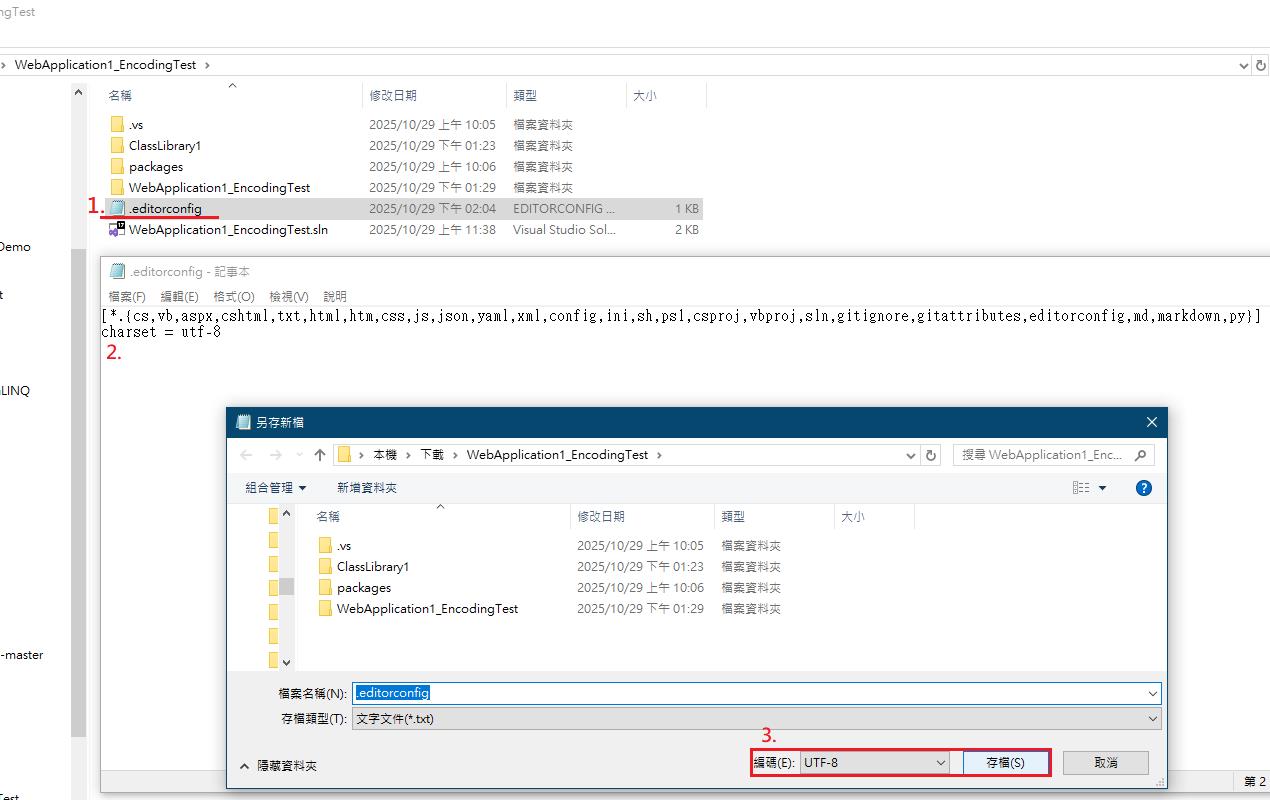Click the packages folder icon in dialog
Image resolution: width=1270 pixels, height=800 pixels.
[x=325, y=588]
